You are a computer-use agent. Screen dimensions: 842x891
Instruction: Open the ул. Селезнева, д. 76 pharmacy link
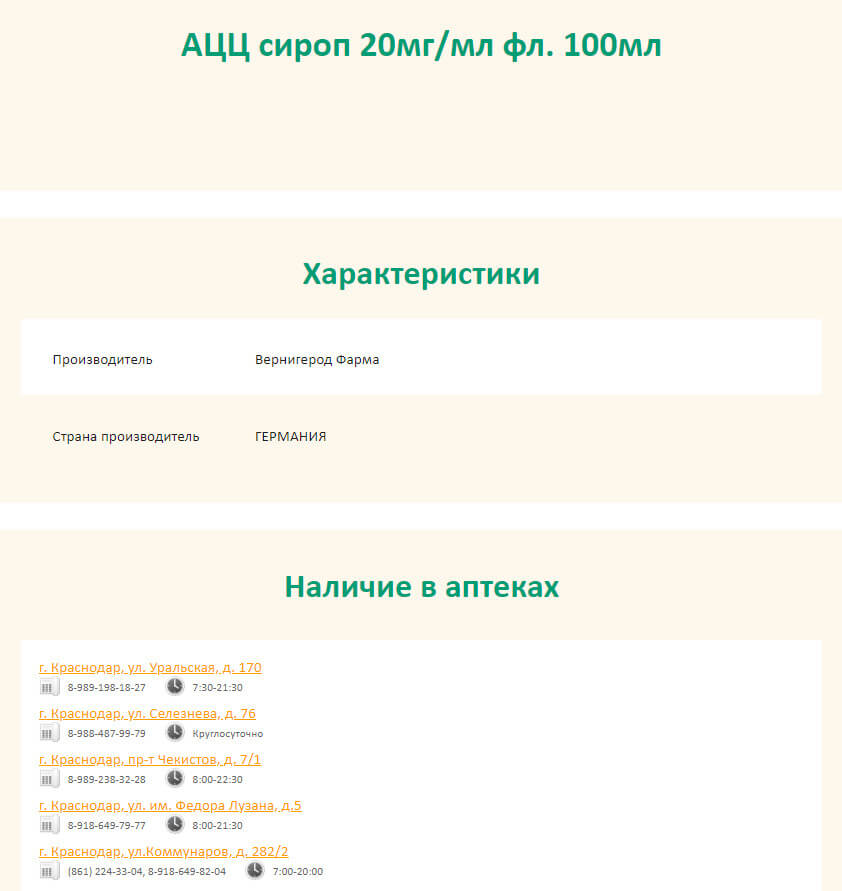point(147,713)
